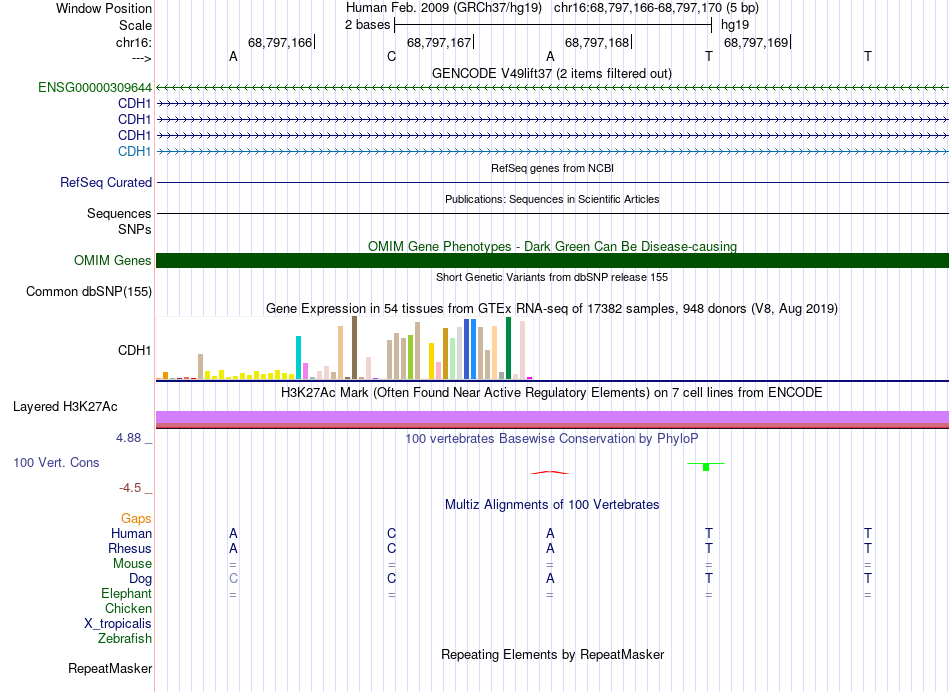Open the Layered H3K27Ac track label
The width and height of the screenshot is (950, 692).
[65, 407]
